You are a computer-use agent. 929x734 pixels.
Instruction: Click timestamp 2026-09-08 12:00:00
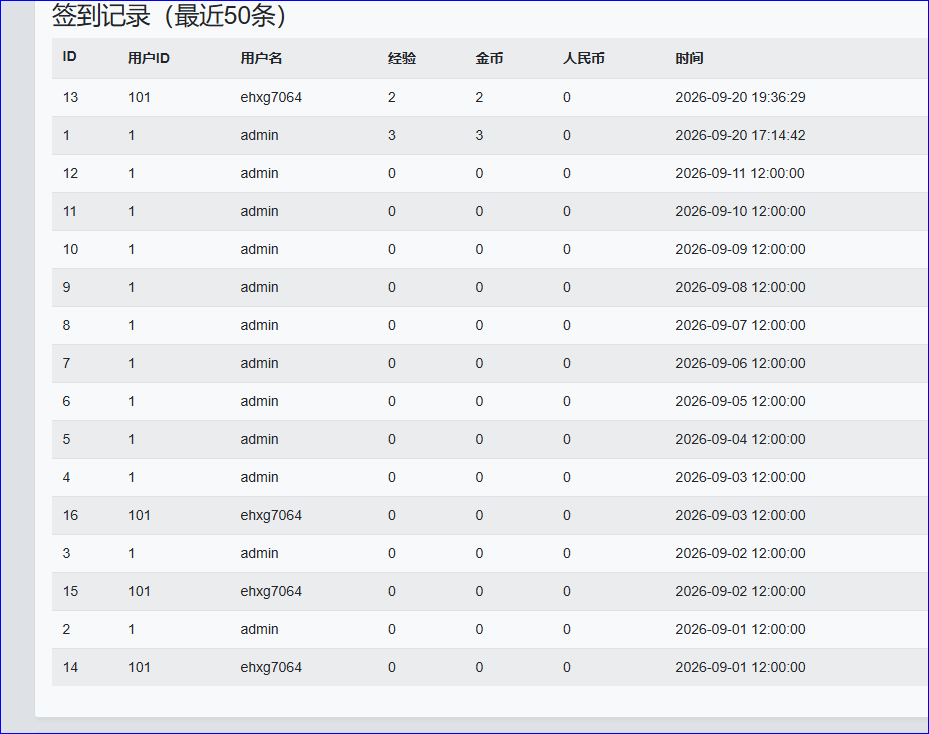[x=740, y=287]
